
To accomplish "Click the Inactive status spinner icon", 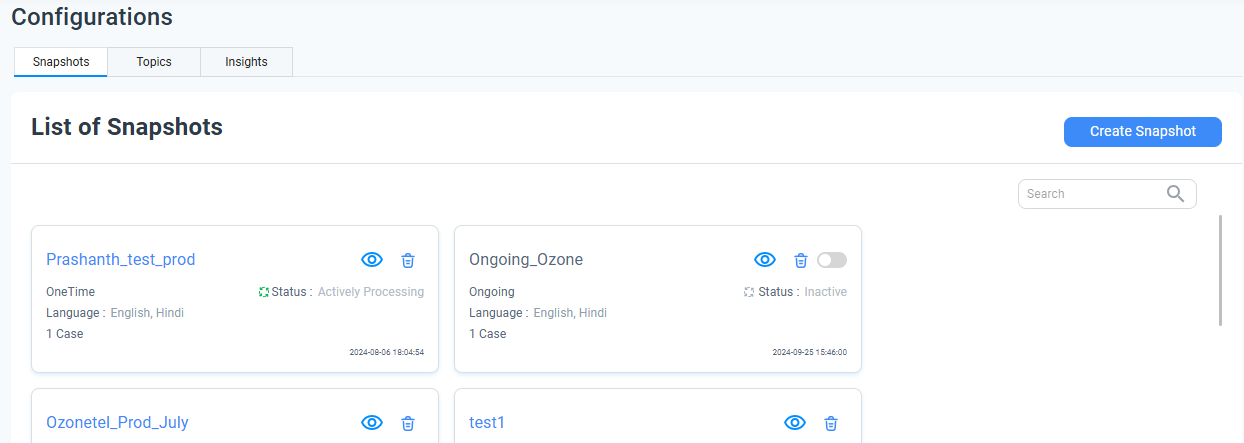I will pyautogui.click(x=749, y=292).
